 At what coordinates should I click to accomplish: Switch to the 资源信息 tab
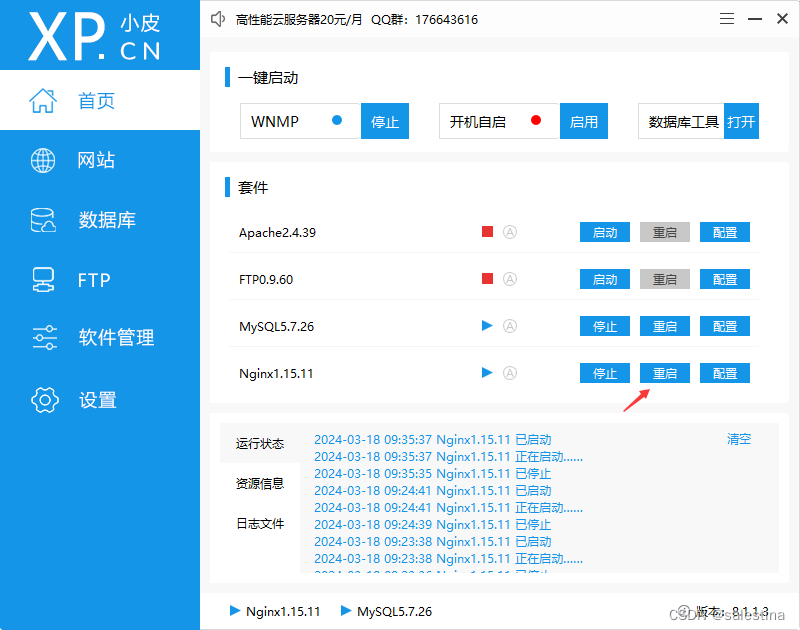(x=260, y=483)
